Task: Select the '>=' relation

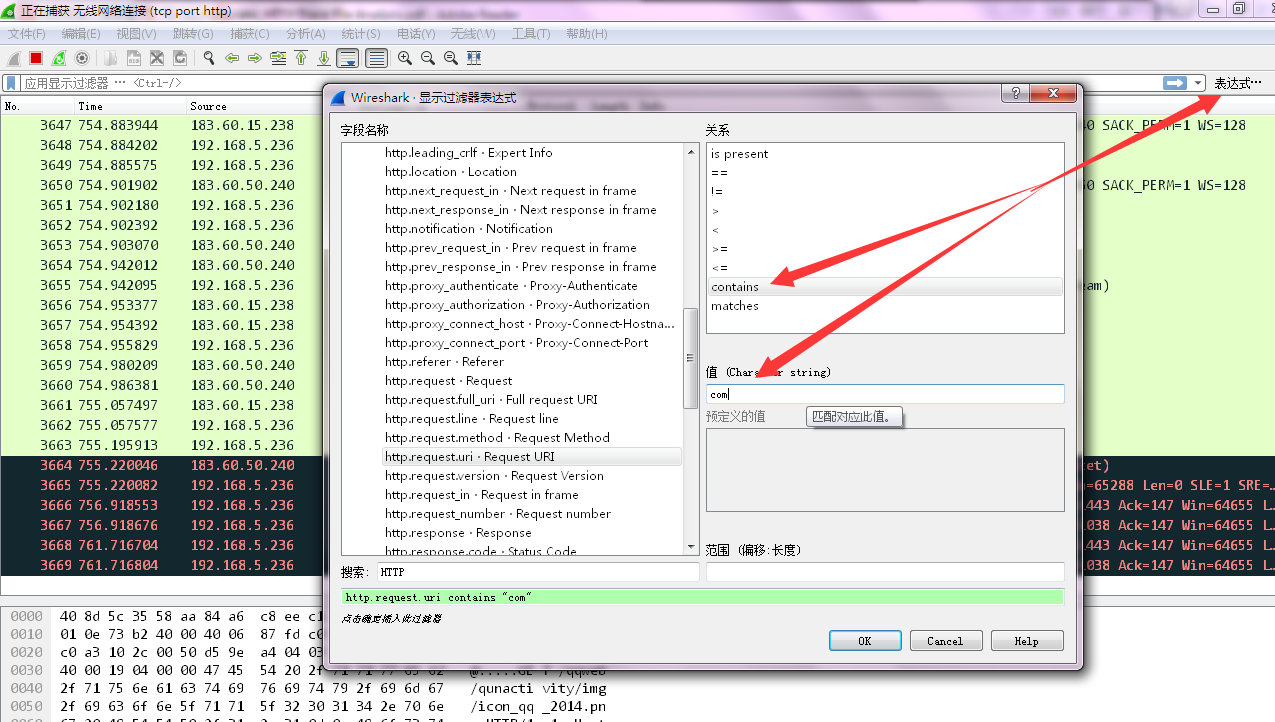Action: pos(884,249)
